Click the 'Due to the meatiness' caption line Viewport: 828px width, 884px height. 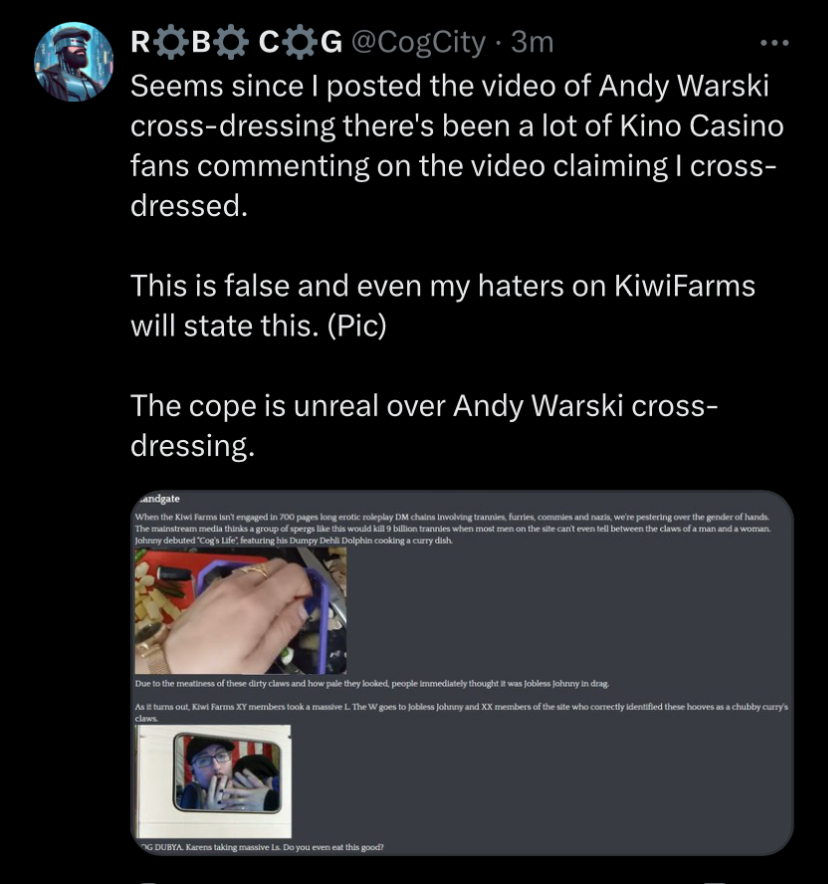pyautogui.click(x=372, y=683)
